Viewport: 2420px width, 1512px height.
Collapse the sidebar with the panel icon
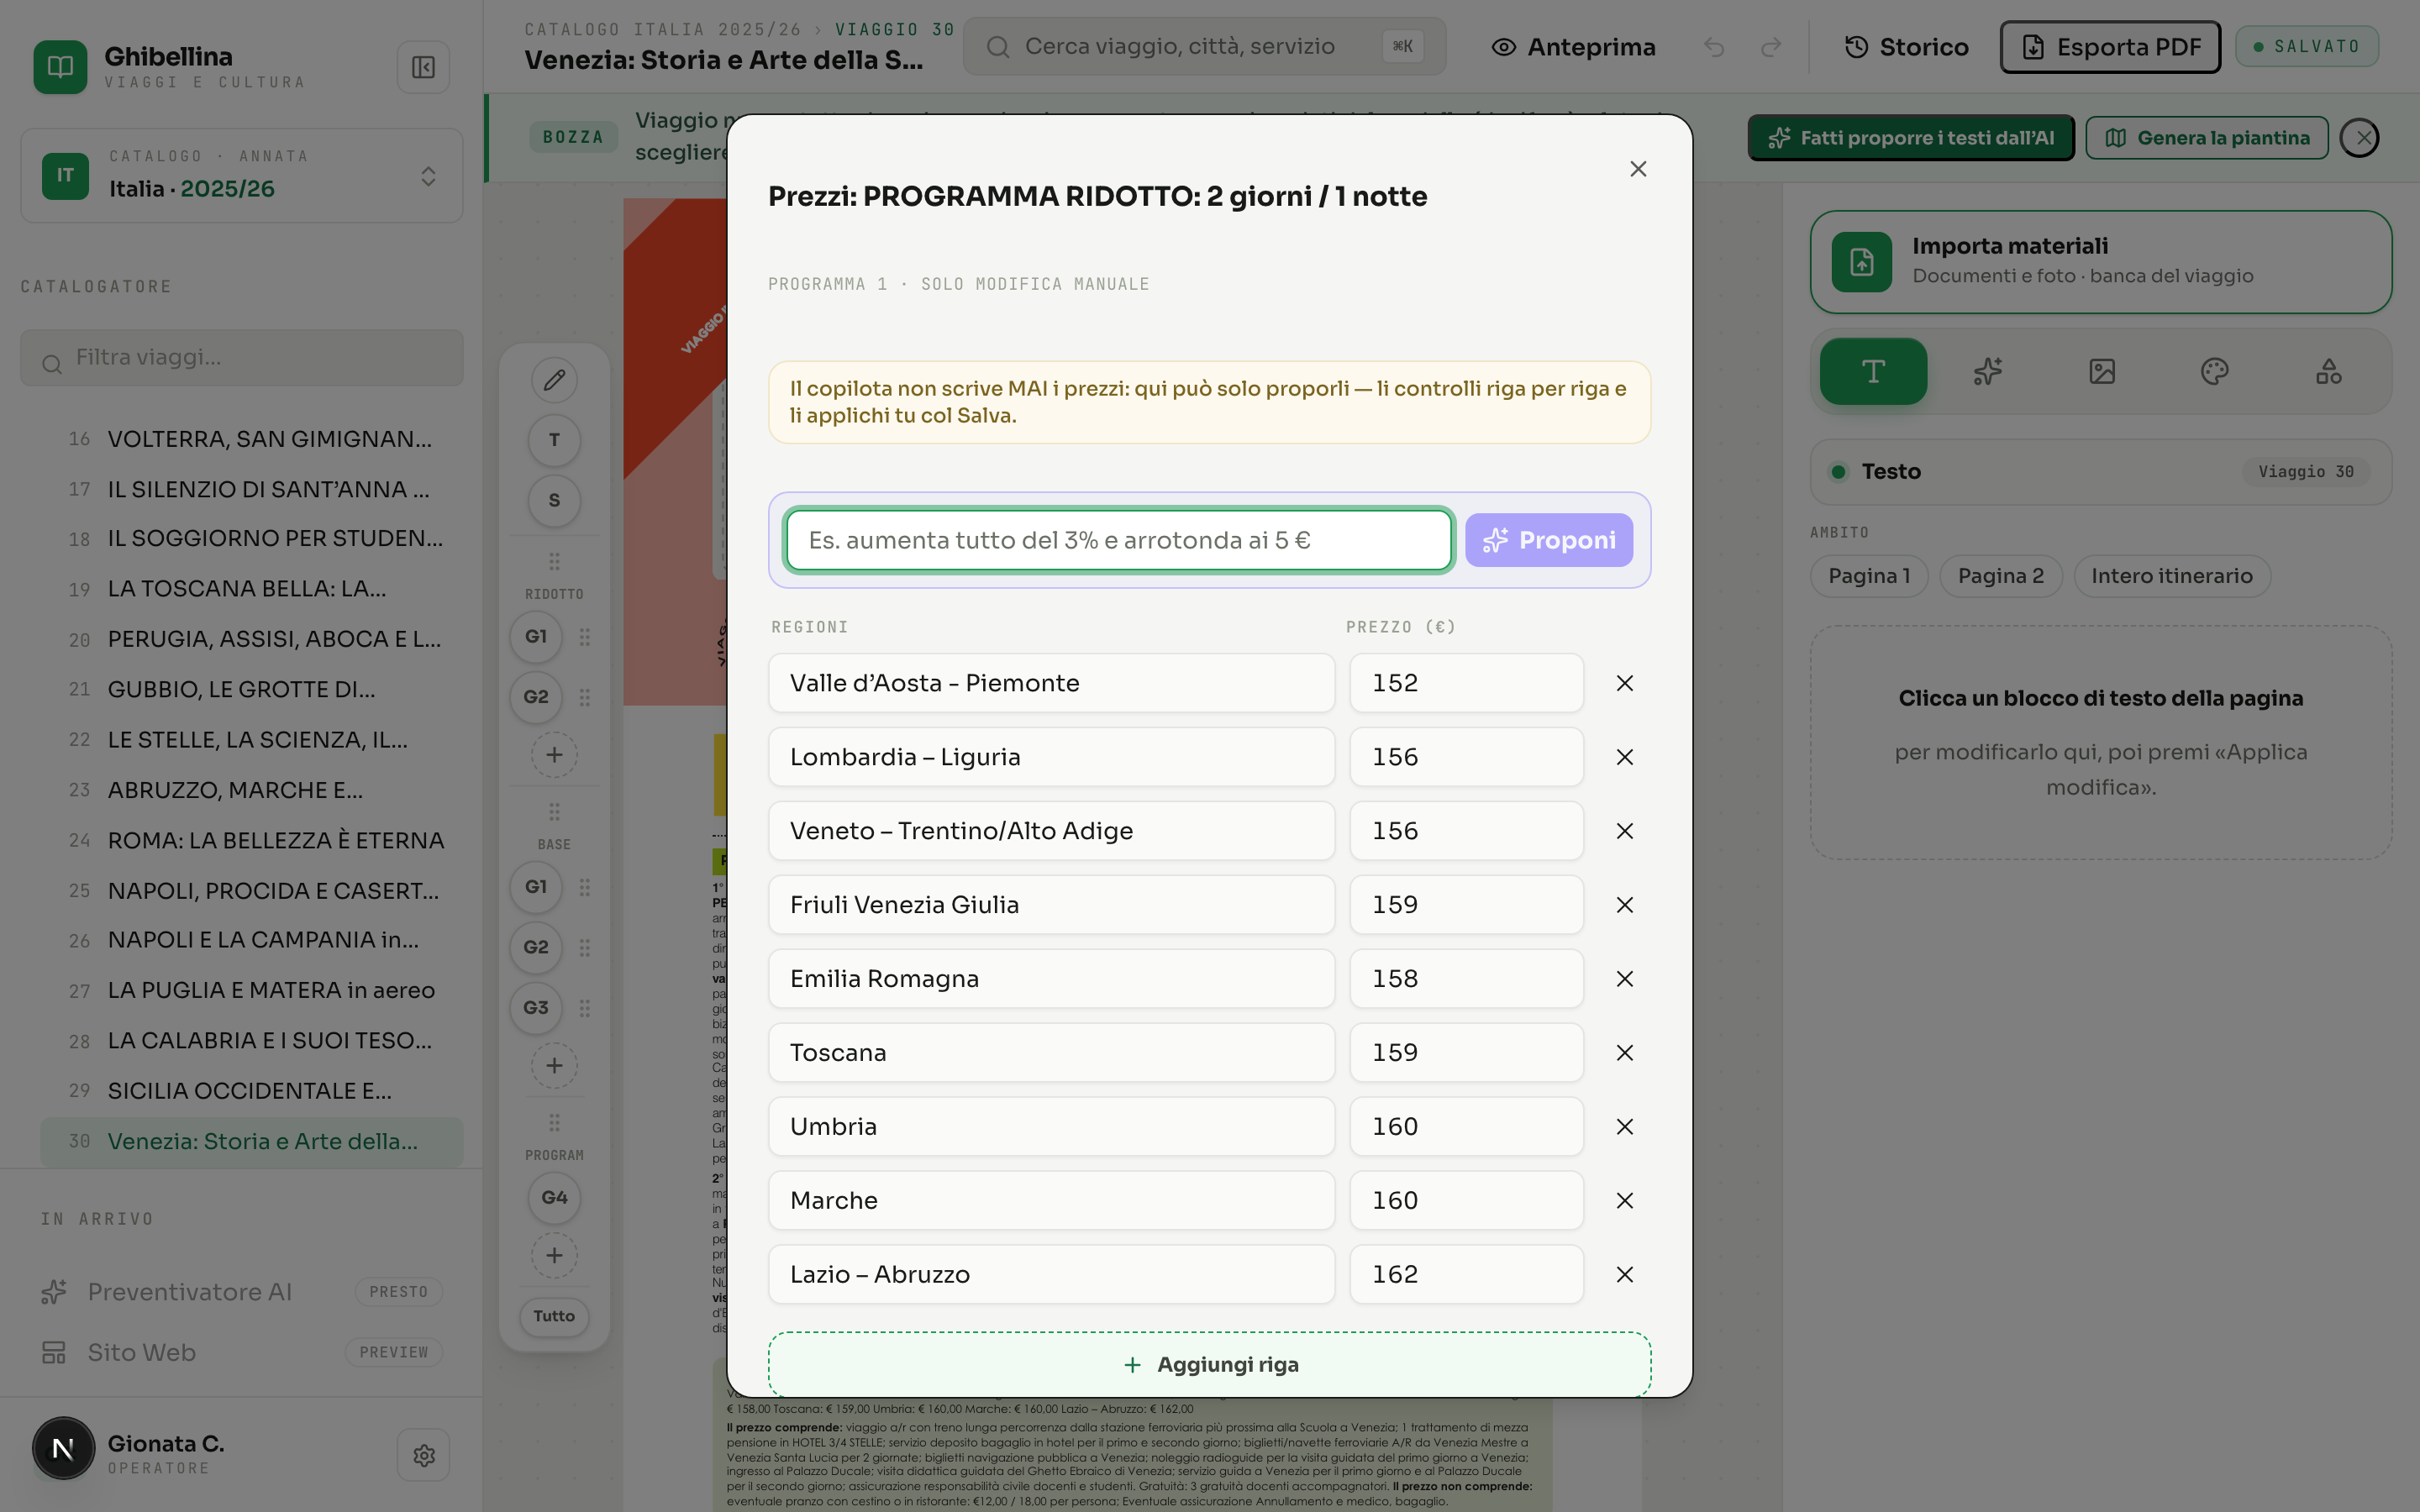[423, 67]
